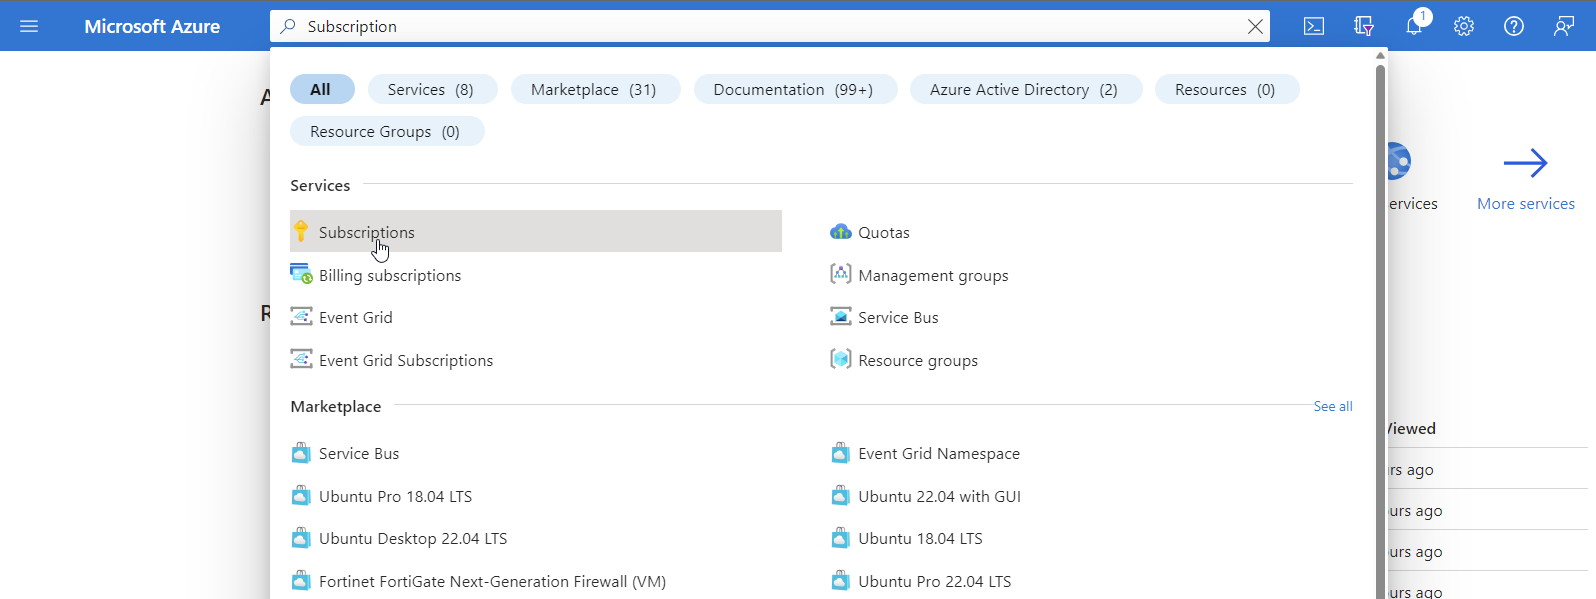Open Directories and subscriptions filter icon
This screenshot has width=1596, height=599.
click(x=1364, y=26)
